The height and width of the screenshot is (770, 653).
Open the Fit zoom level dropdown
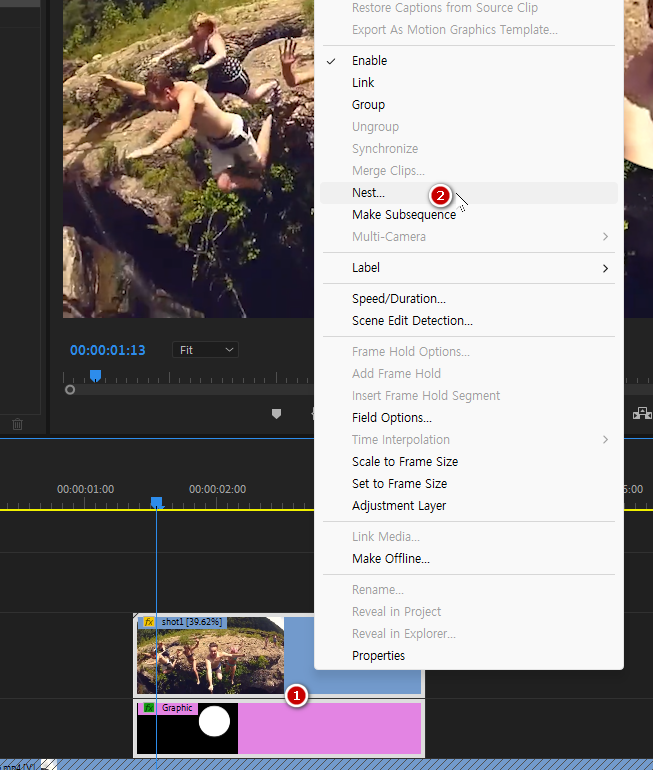[x=205, y=350]
